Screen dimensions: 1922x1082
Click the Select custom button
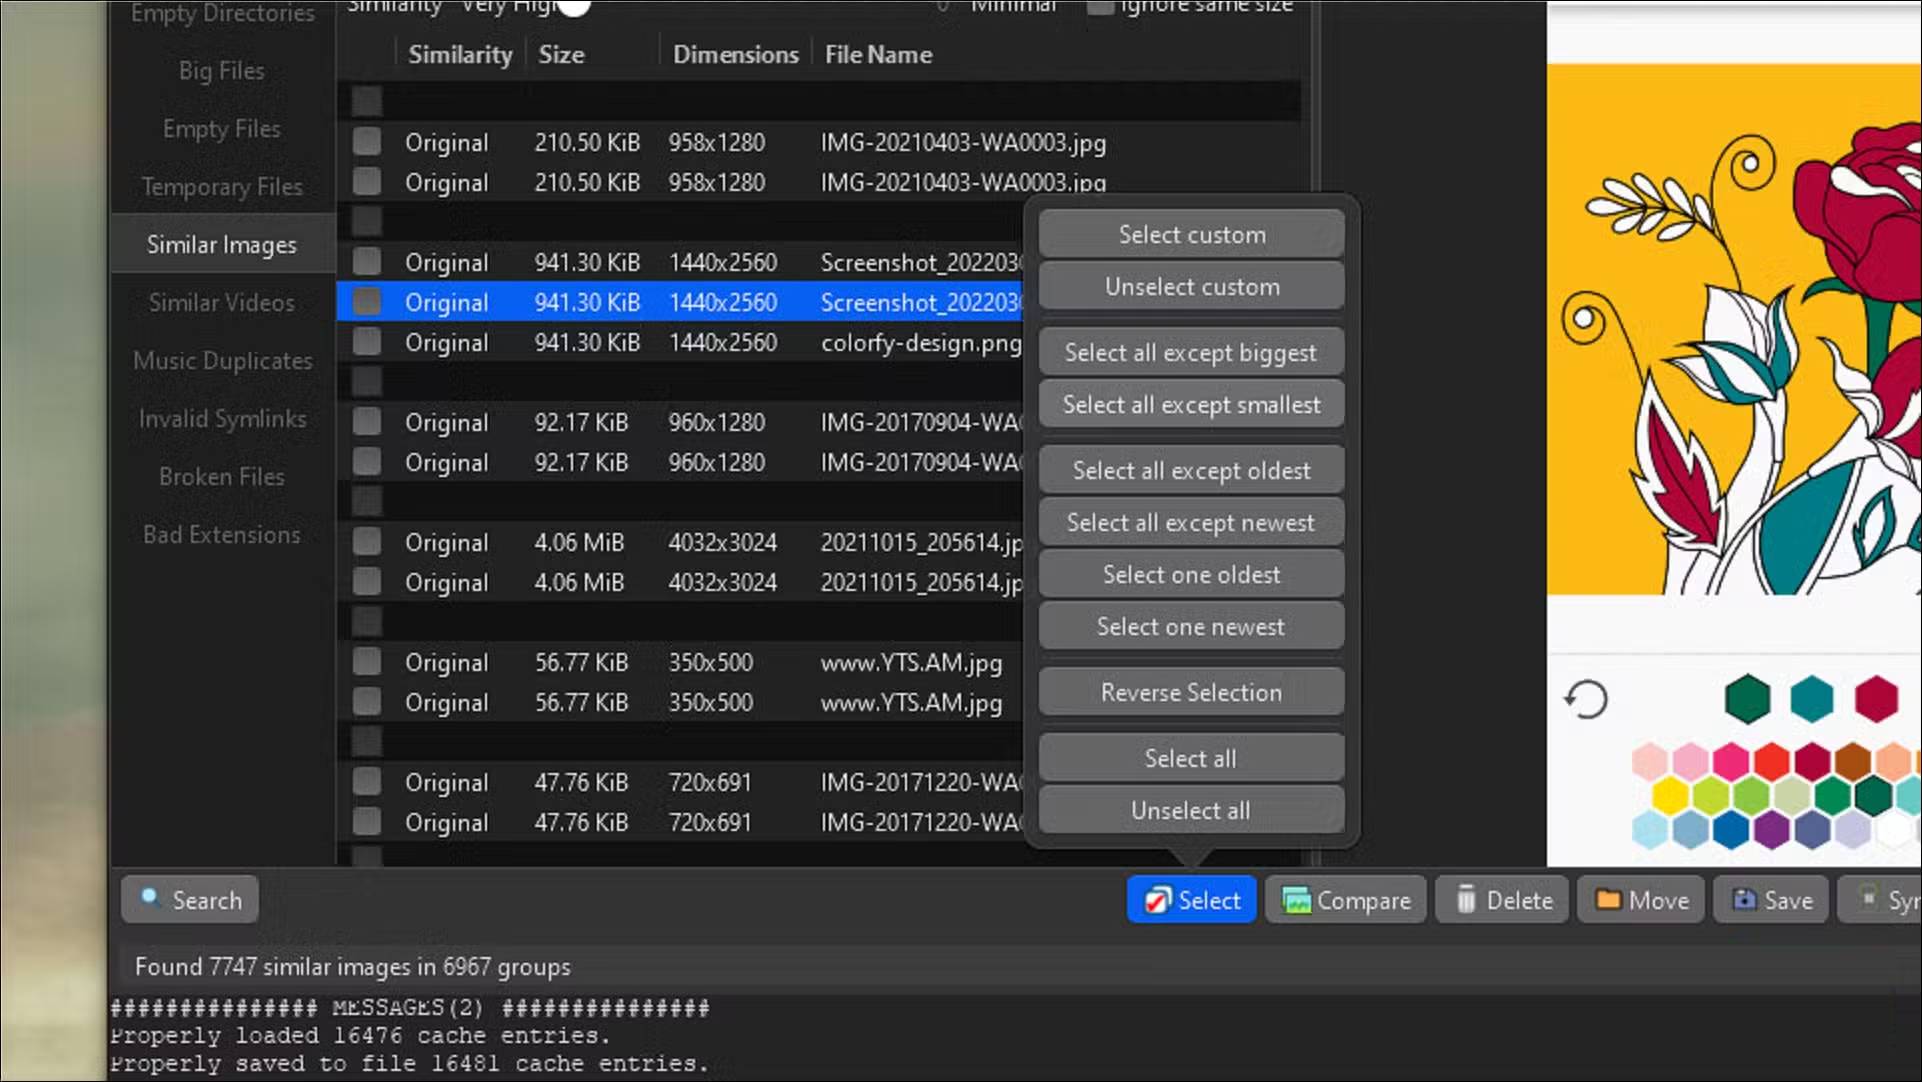(1190, 234)
